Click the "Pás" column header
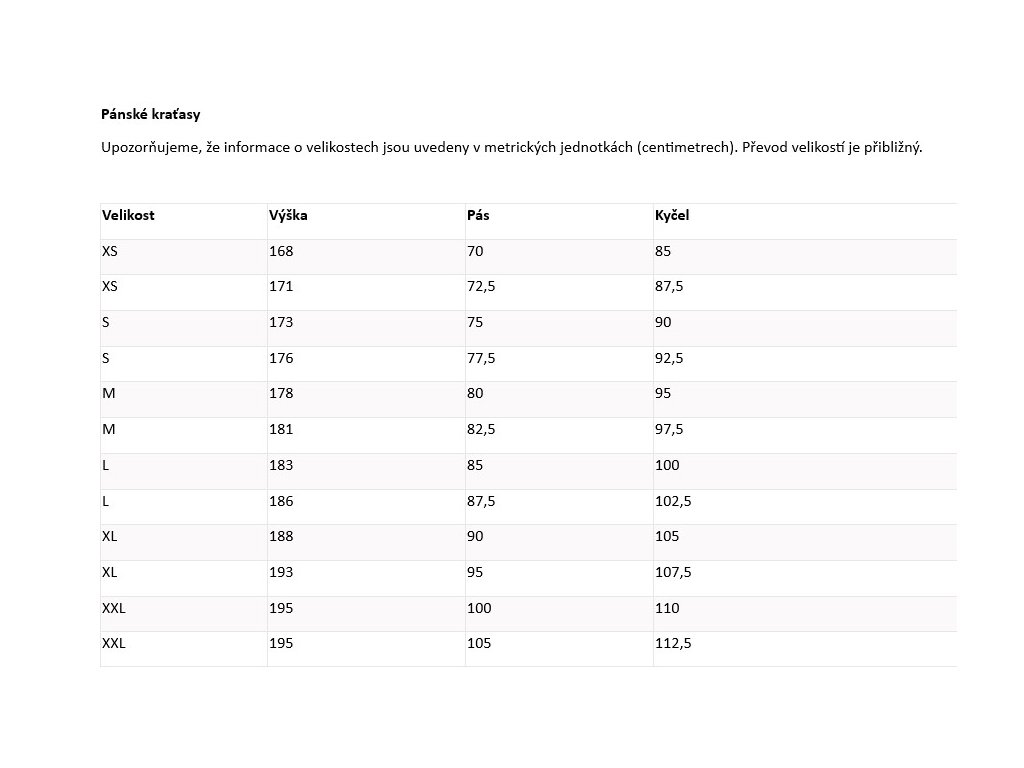Screen dimensions: 1024x768 coord(478,215)
